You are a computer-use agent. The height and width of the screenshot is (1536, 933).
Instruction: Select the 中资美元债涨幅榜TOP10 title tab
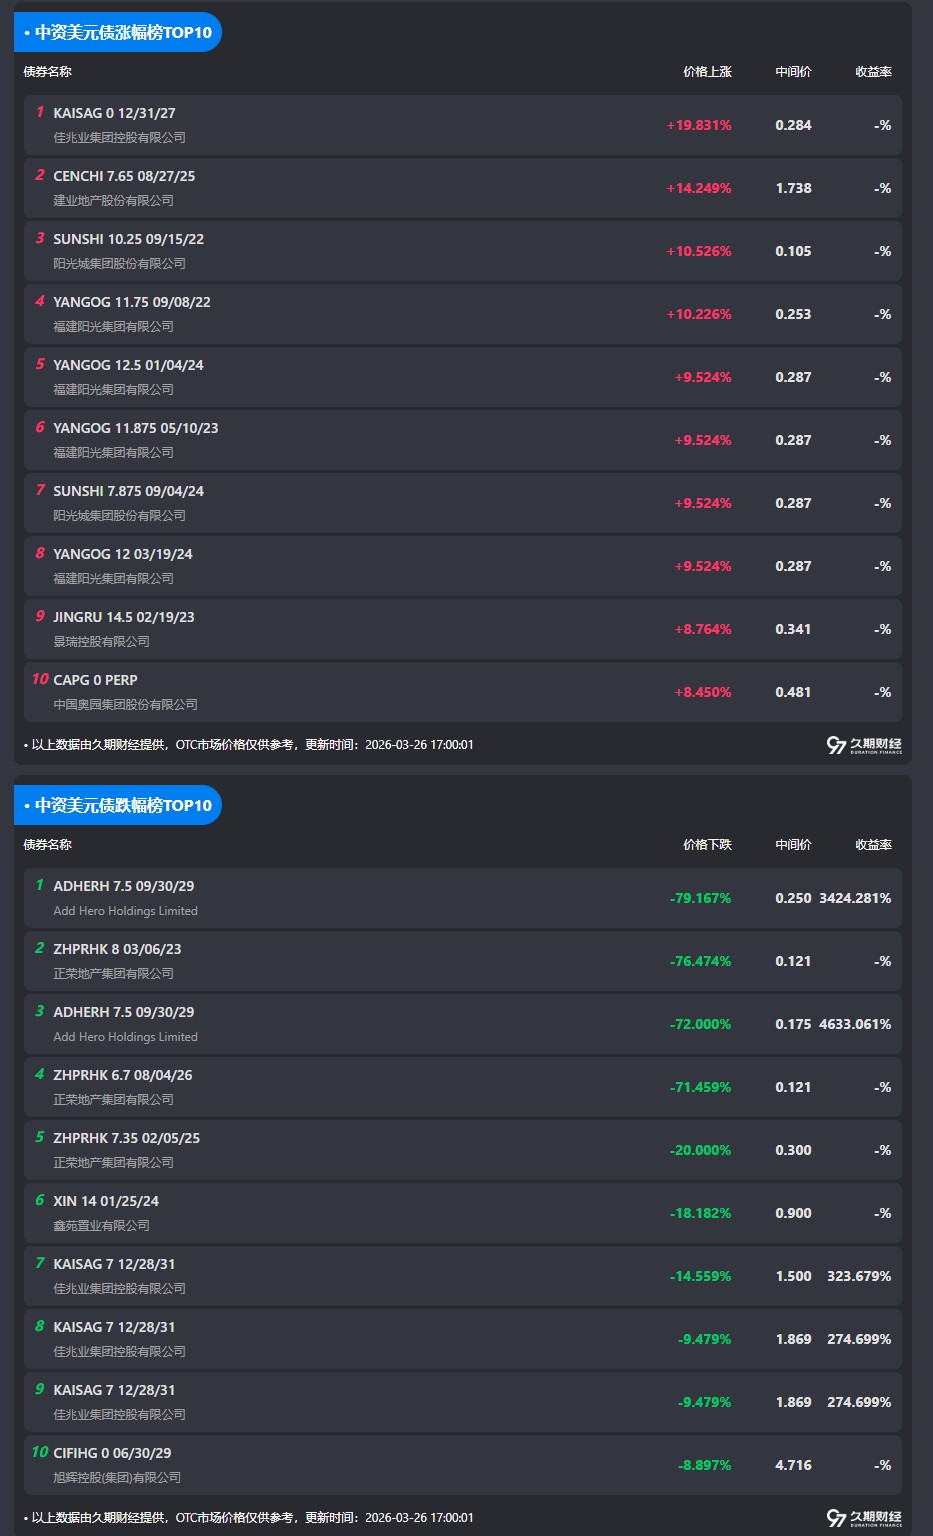tap(118, 32)
